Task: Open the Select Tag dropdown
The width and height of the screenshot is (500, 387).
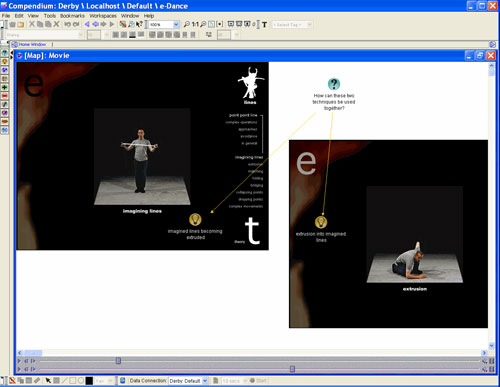Action: coord(309,25)
